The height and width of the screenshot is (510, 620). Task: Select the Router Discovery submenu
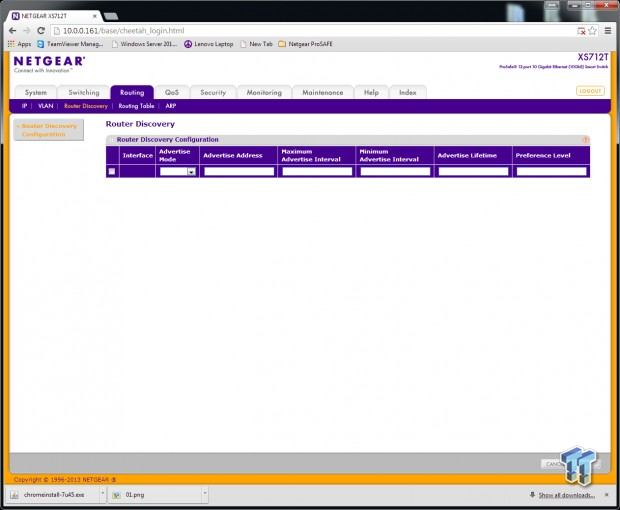click(x=86, y=106)
